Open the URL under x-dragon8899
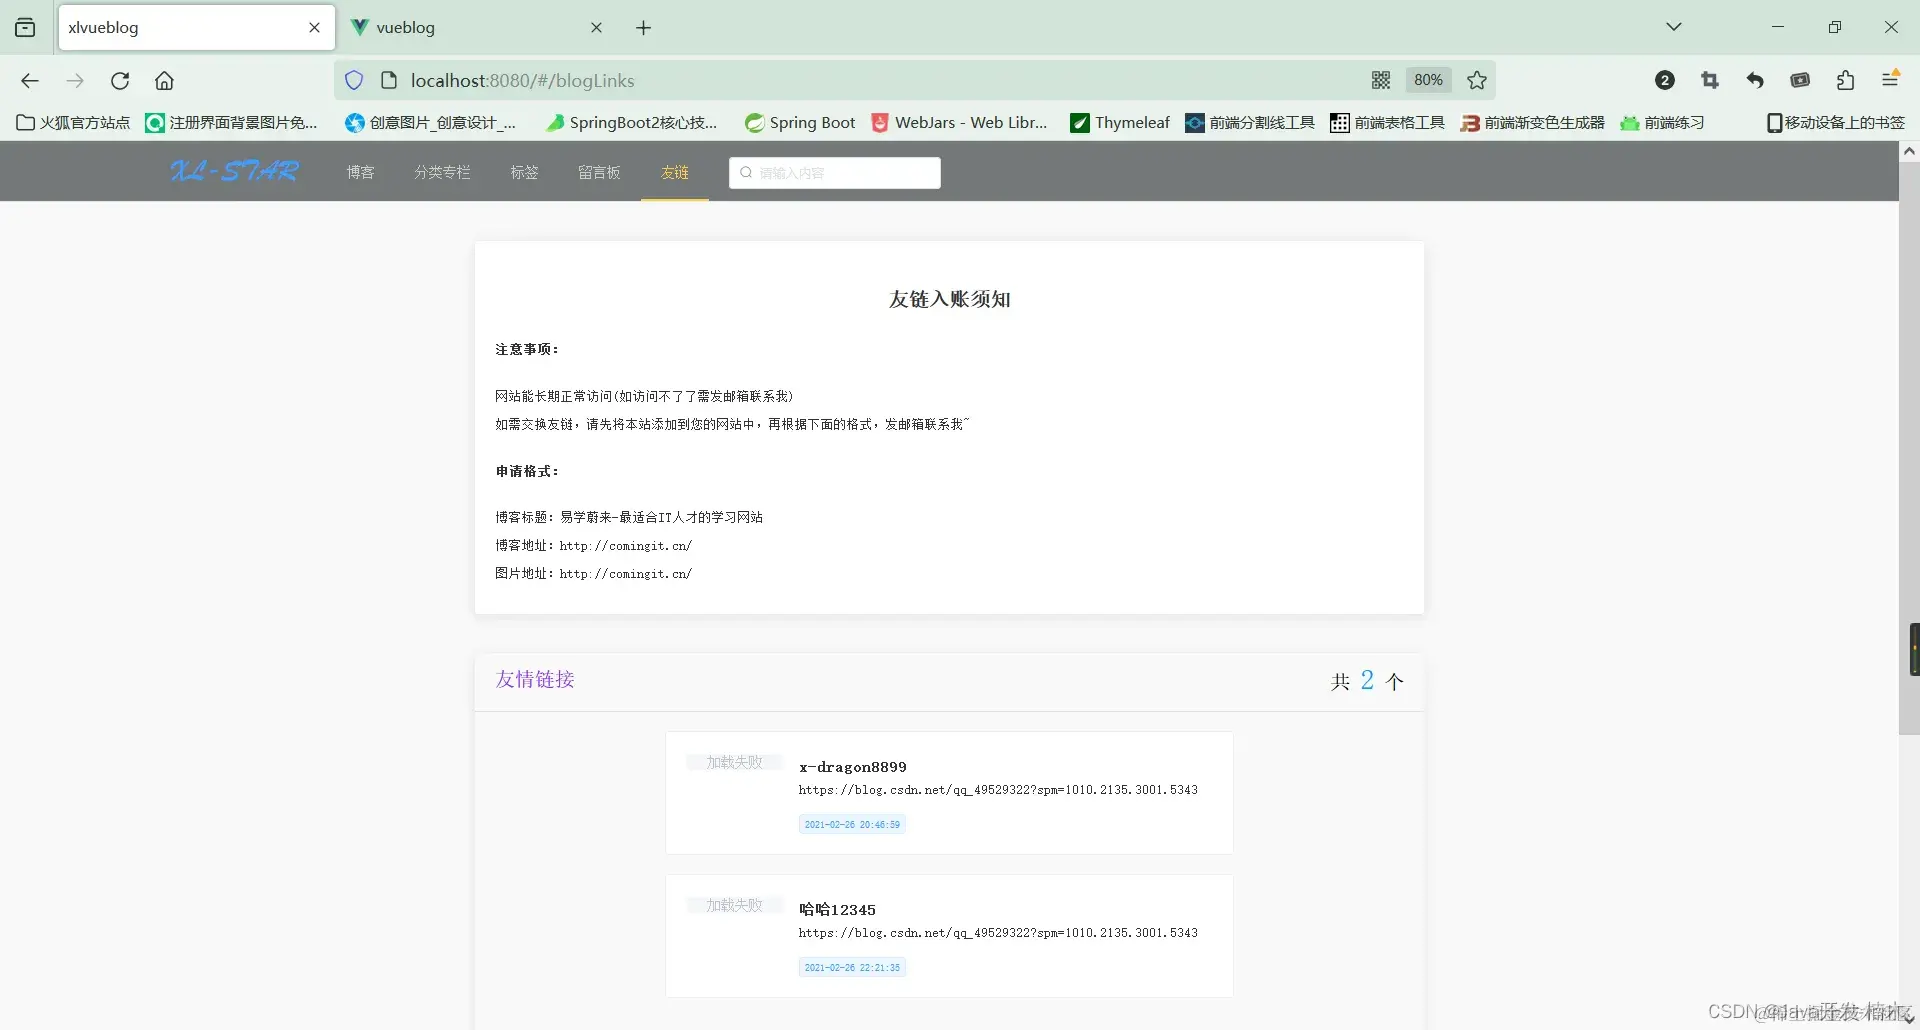Screen dimensions: 1920x1030 tap(998, 790)
